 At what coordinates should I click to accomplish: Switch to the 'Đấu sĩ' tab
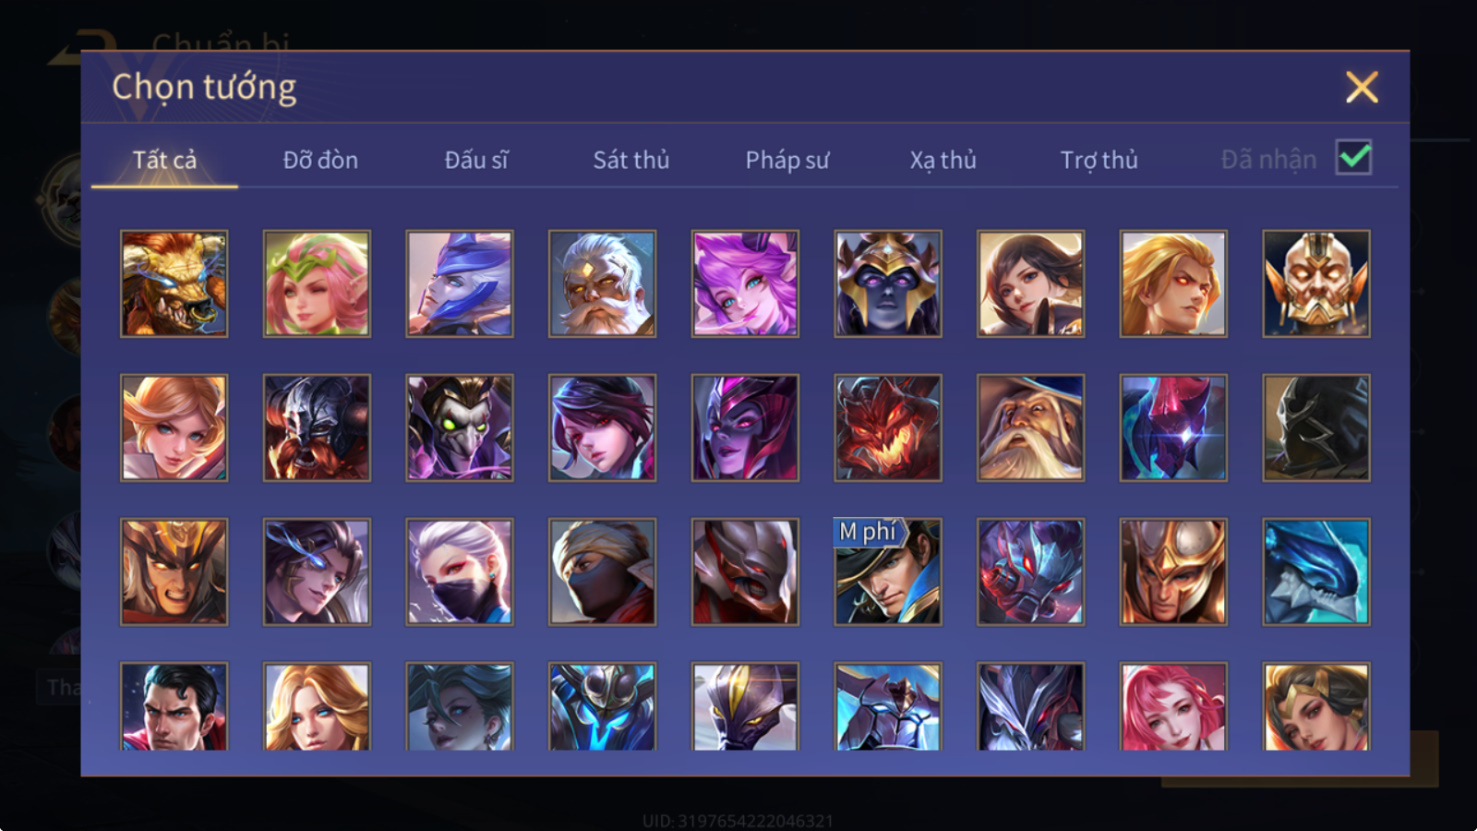coord(476,160)
